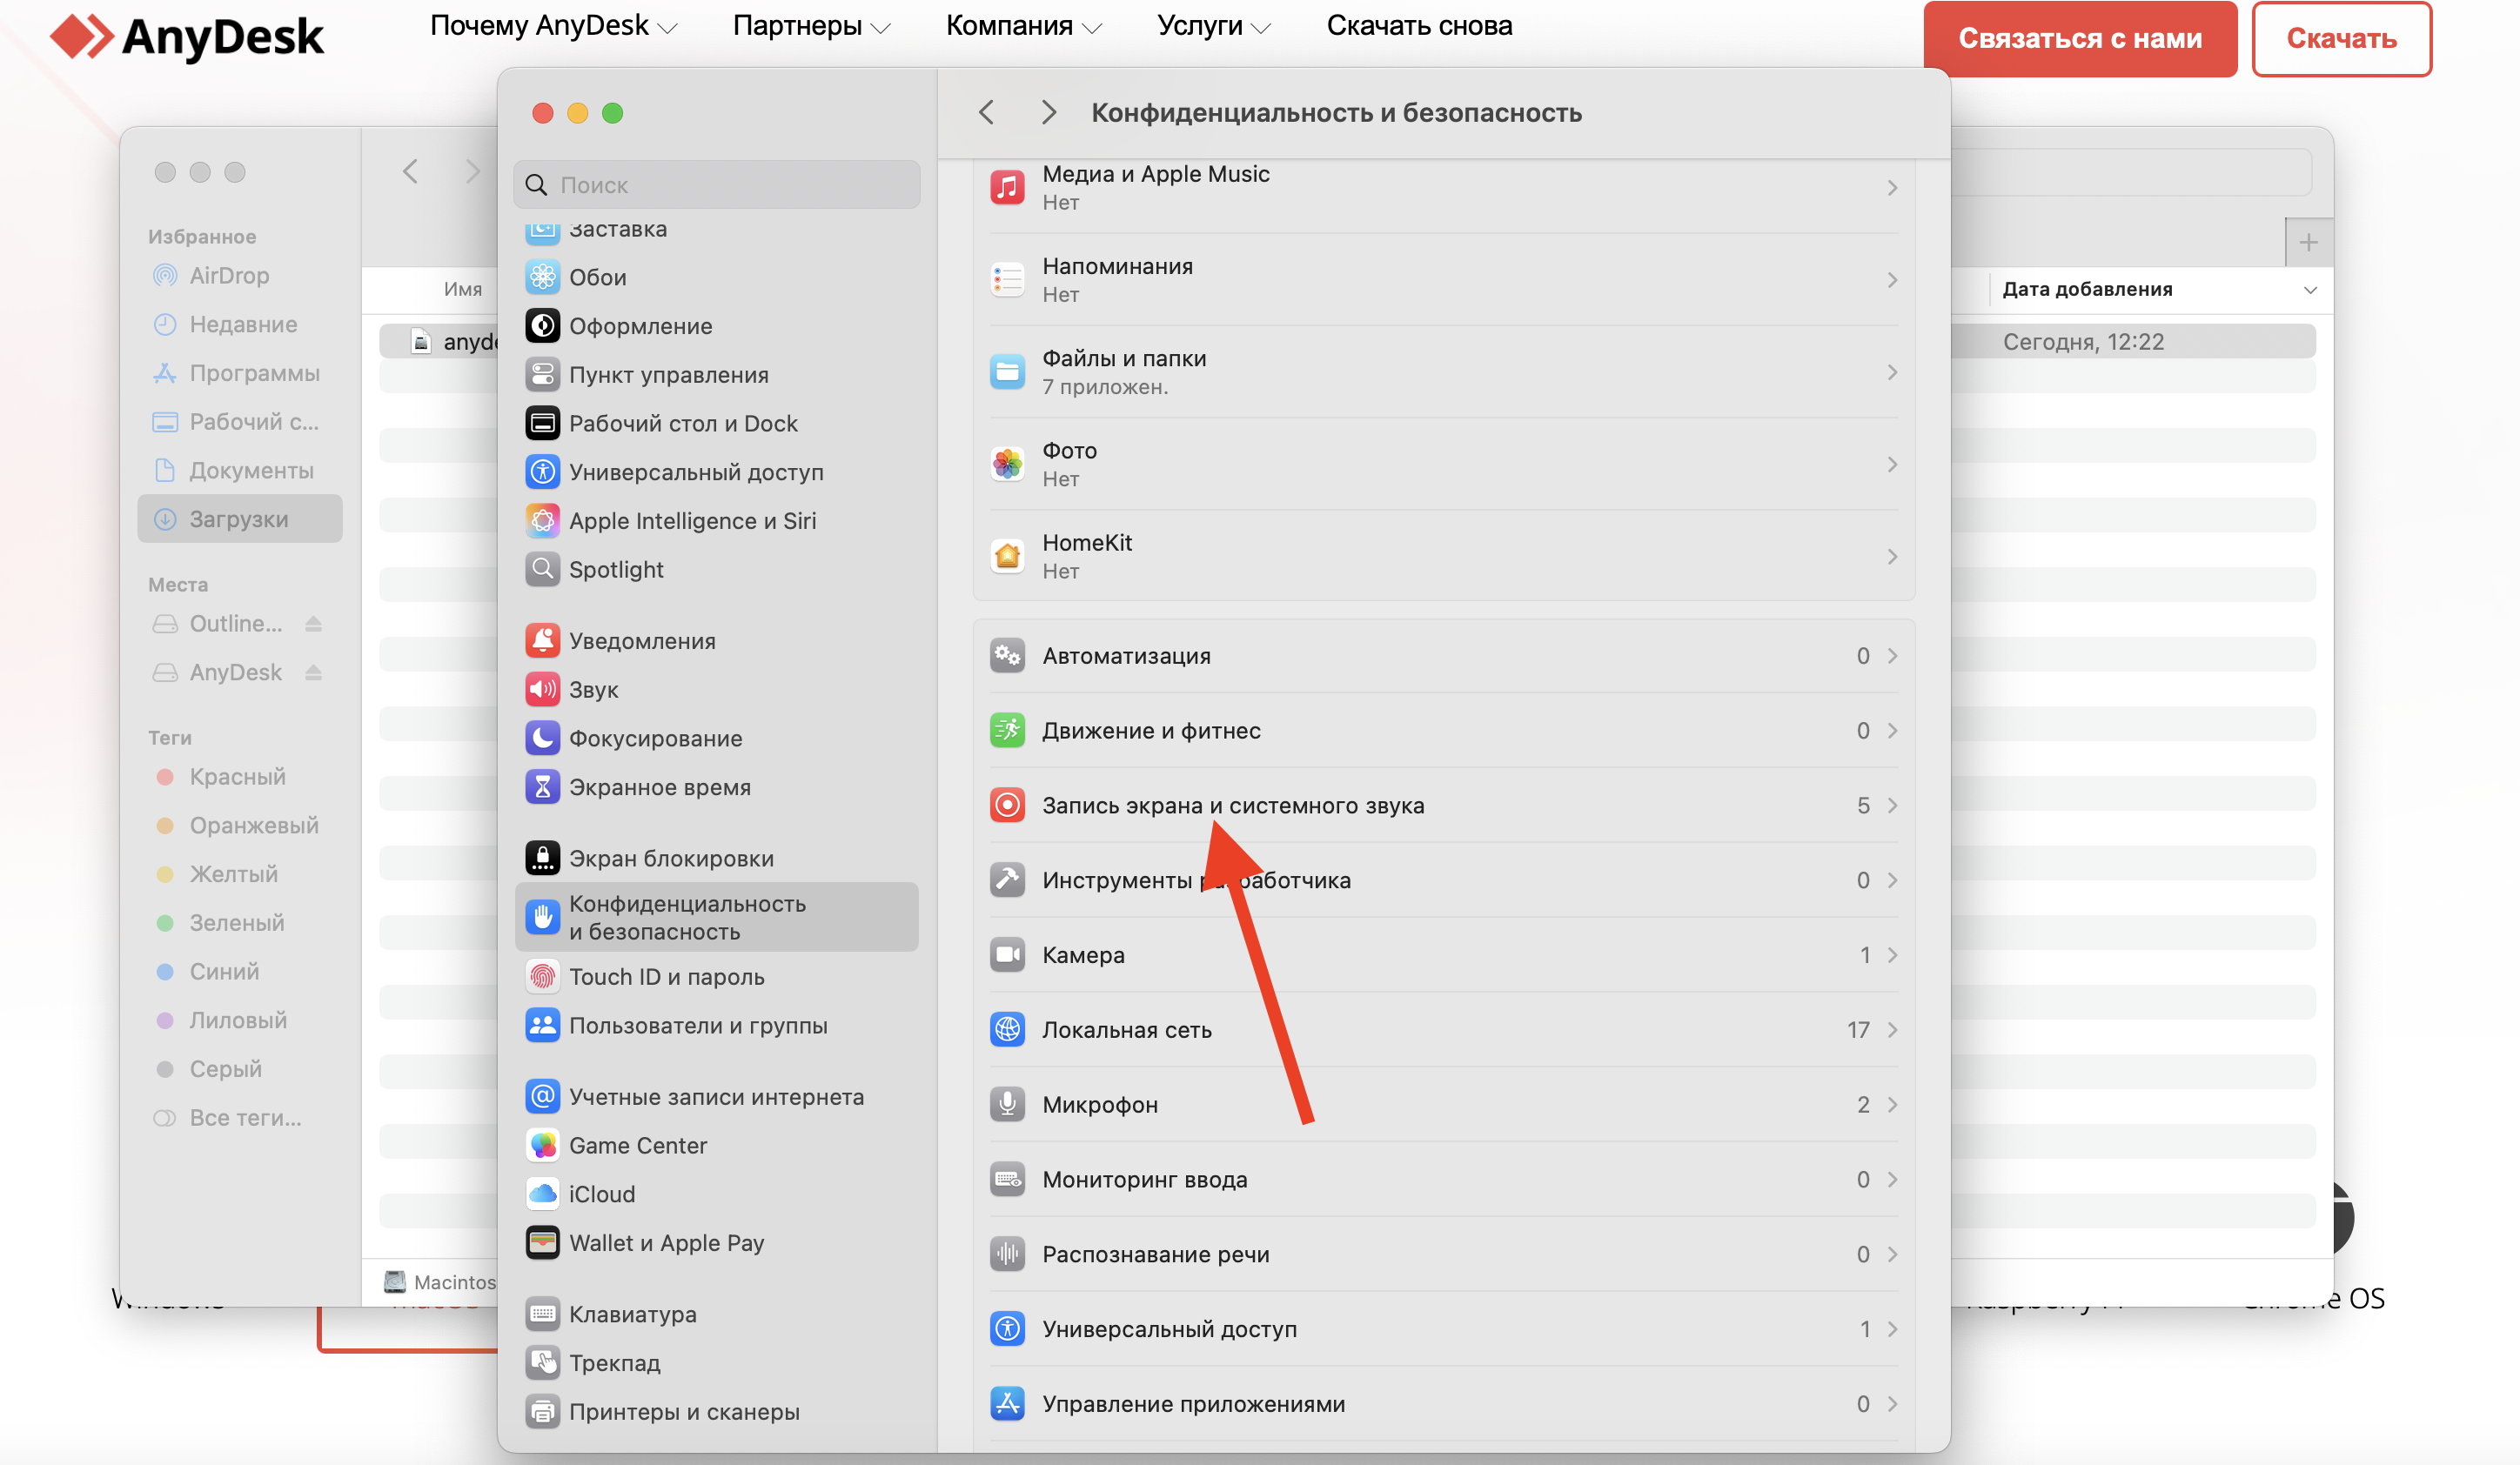Open Принтеры и сканеры settings
The image size is (2520, 1465).
point(716,1413)
